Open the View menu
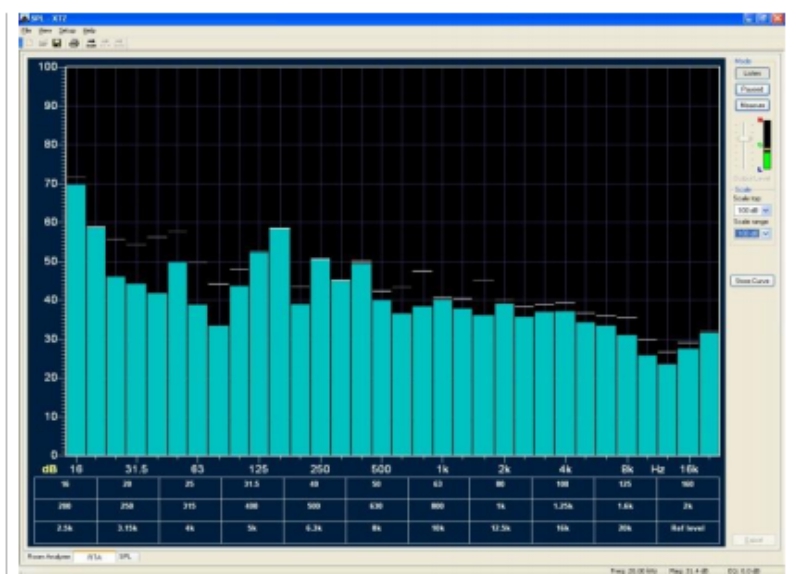 coord(45,31)
